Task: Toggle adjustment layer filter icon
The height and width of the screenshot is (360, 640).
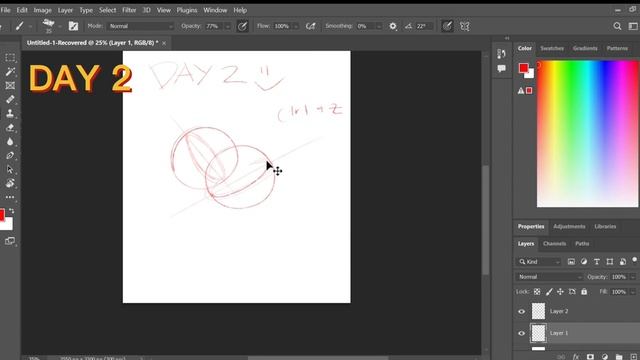Action: 584,262
